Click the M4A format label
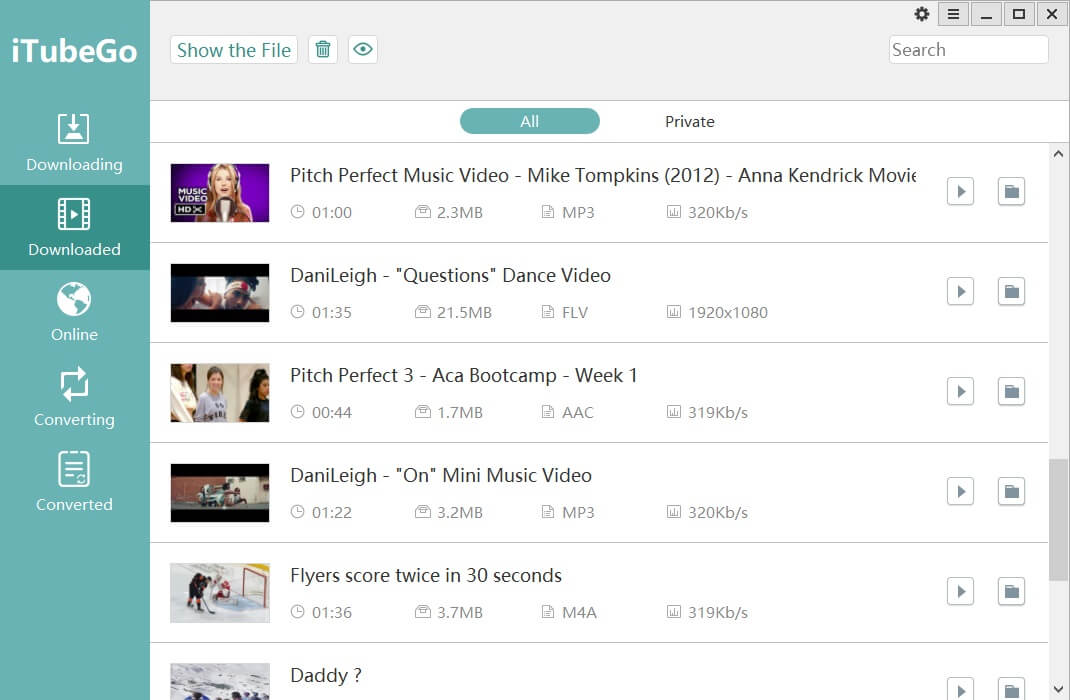The image size is (1070, 700). click(579, 613)
